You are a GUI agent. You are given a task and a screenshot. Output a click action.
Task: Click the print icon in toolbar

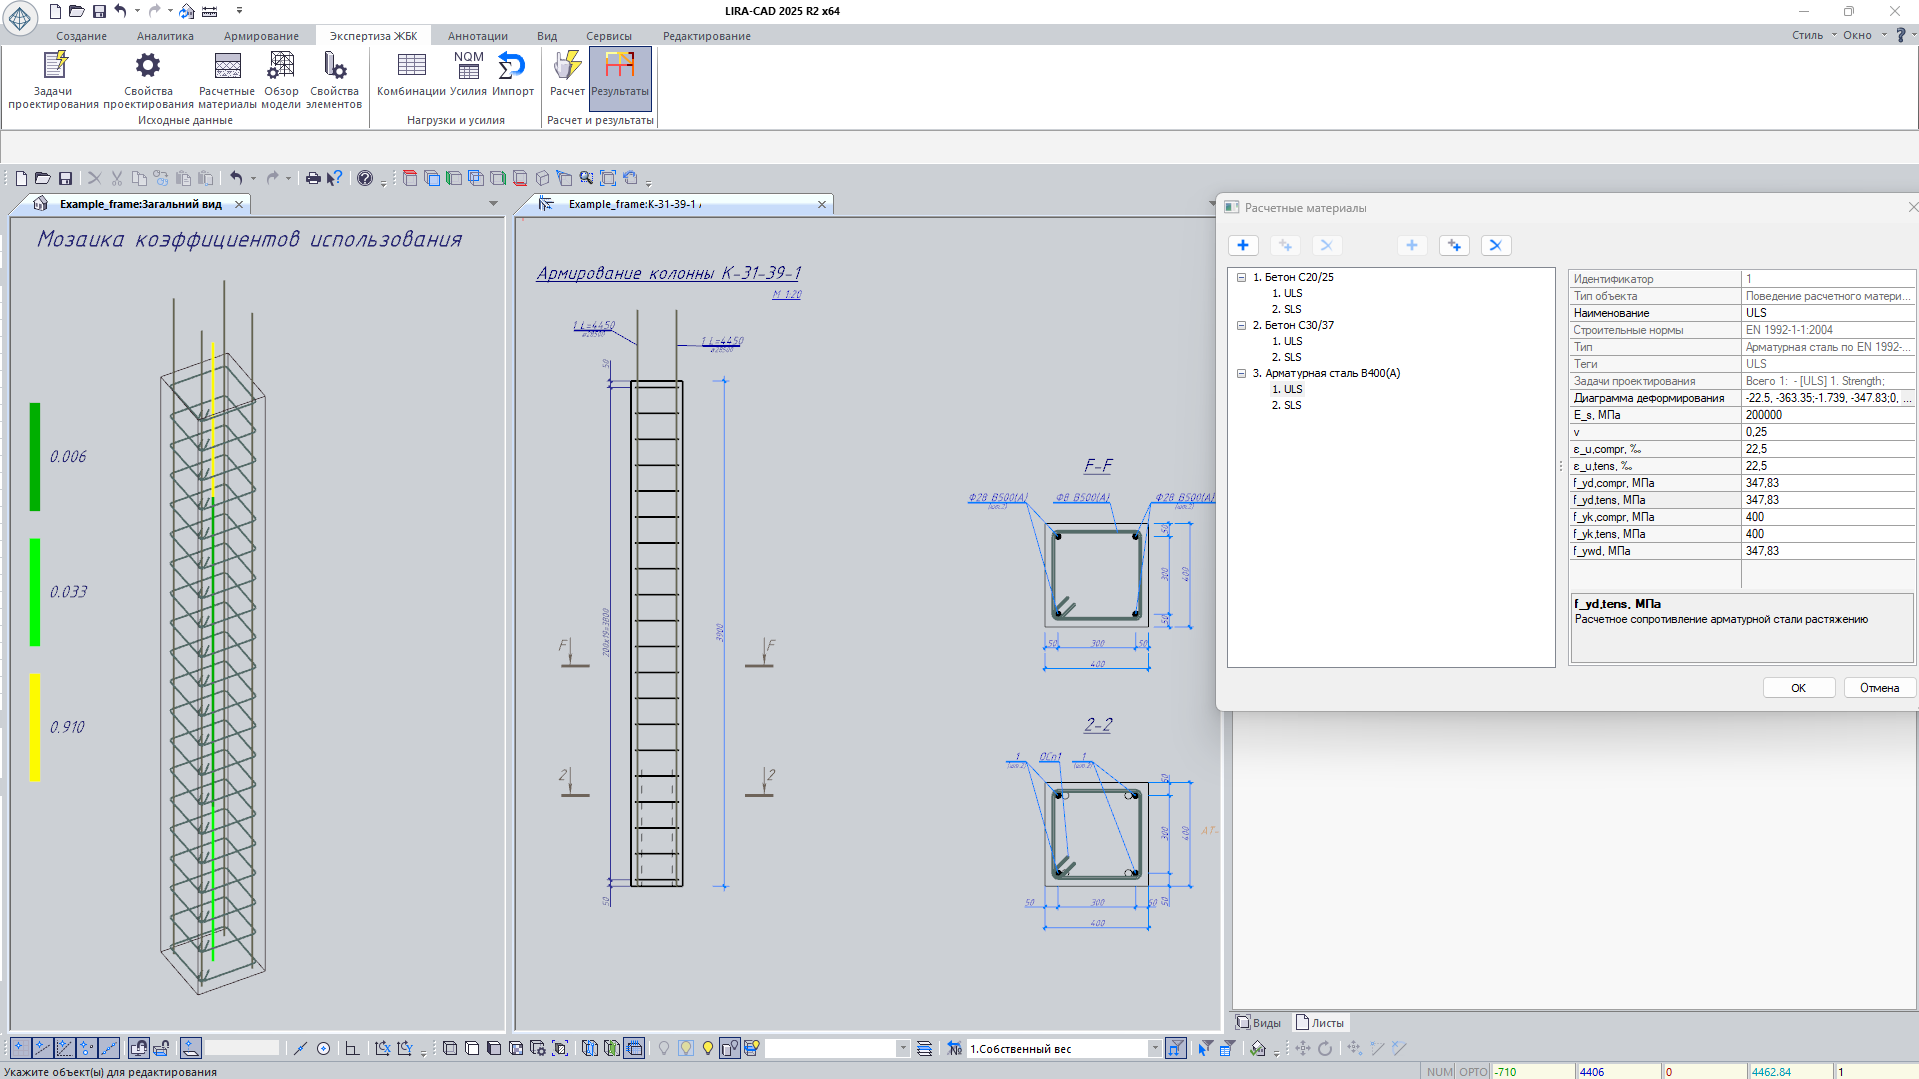click(313, 178)
